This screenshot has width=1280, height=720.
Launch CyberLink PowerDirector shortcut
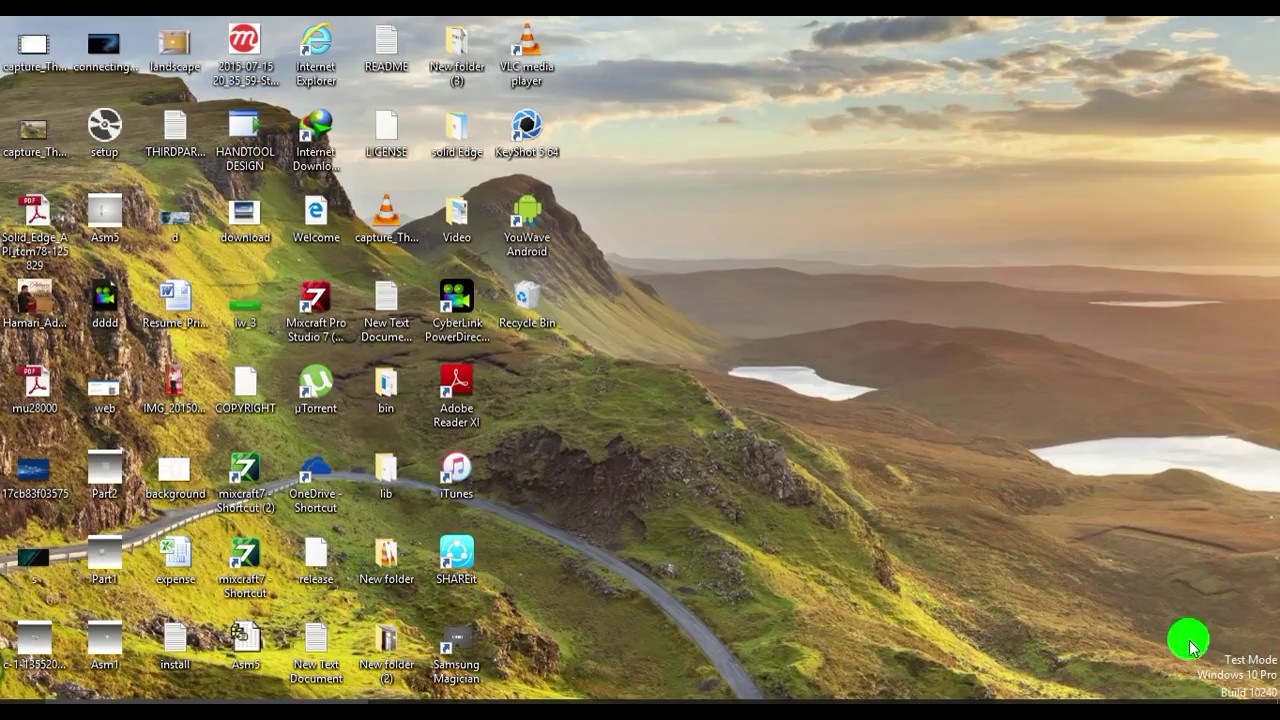pos(456,312)
